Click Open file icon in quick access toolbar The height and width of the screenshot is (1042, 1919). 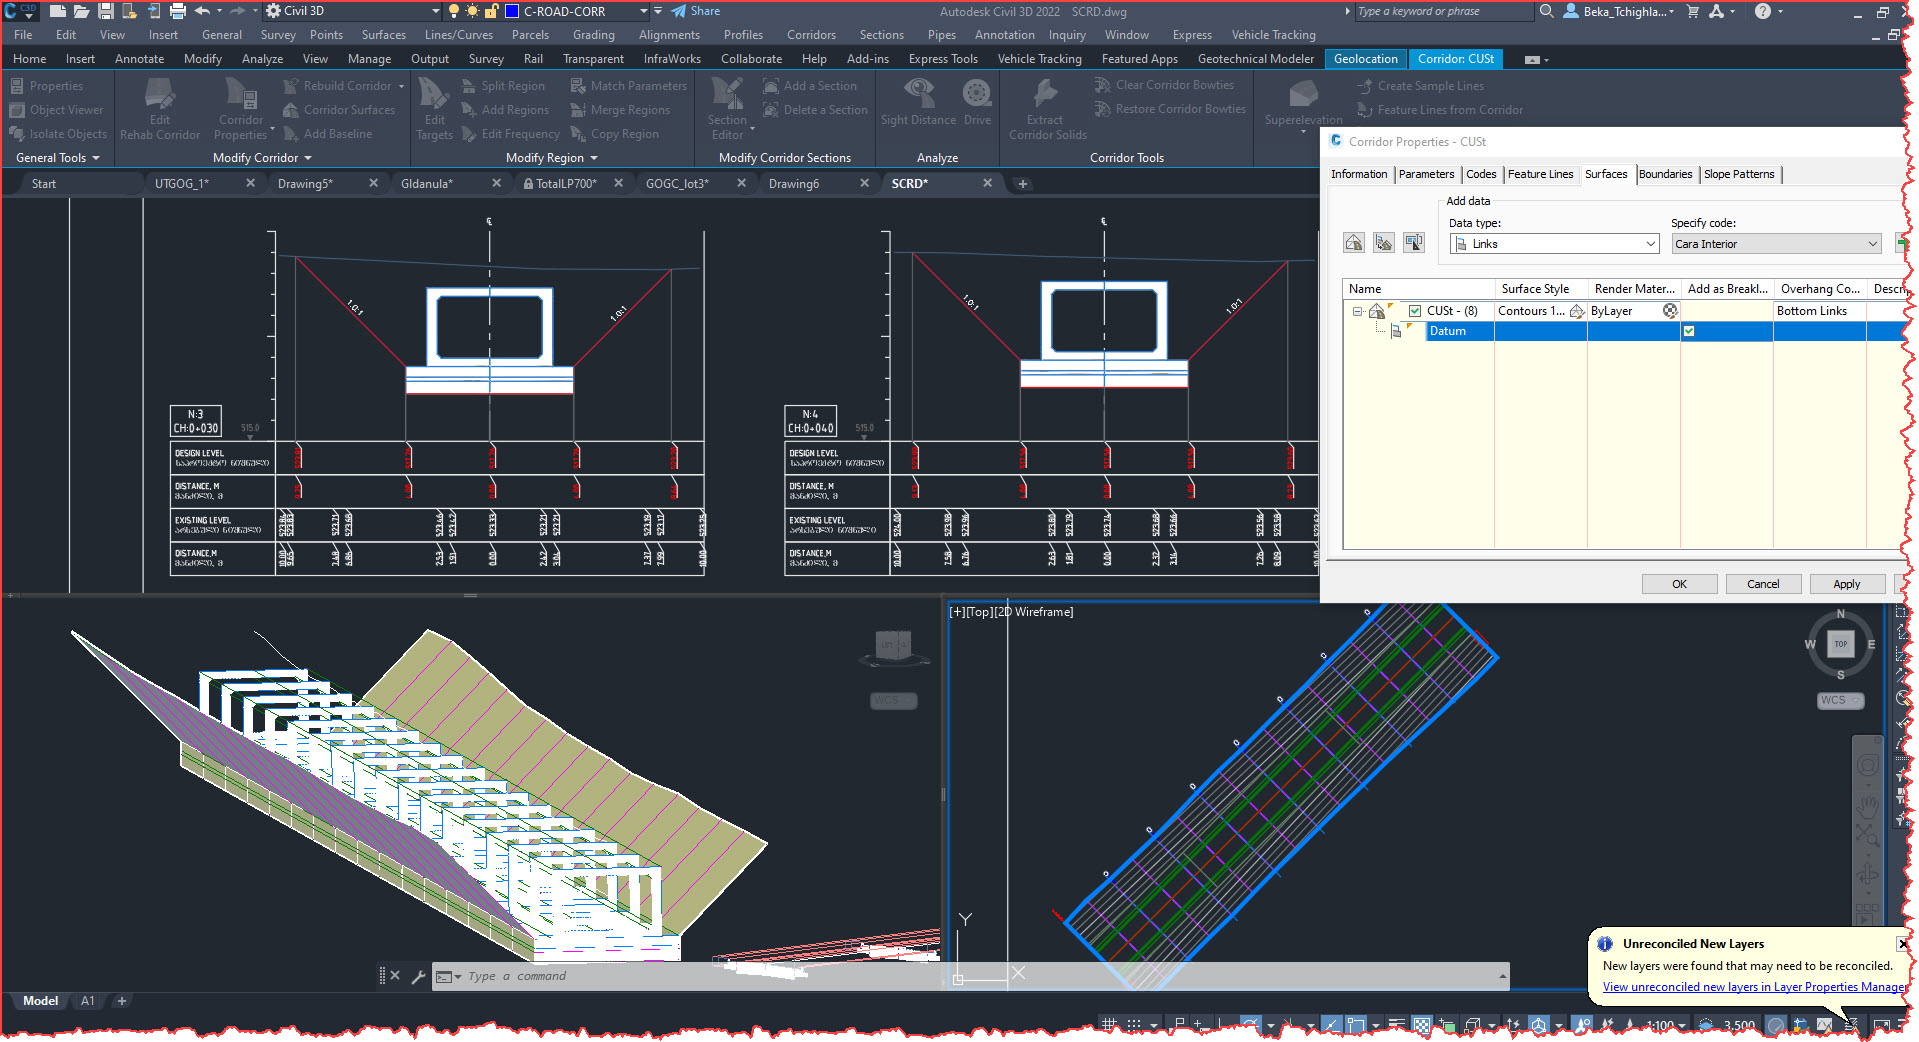click(81, 11)
